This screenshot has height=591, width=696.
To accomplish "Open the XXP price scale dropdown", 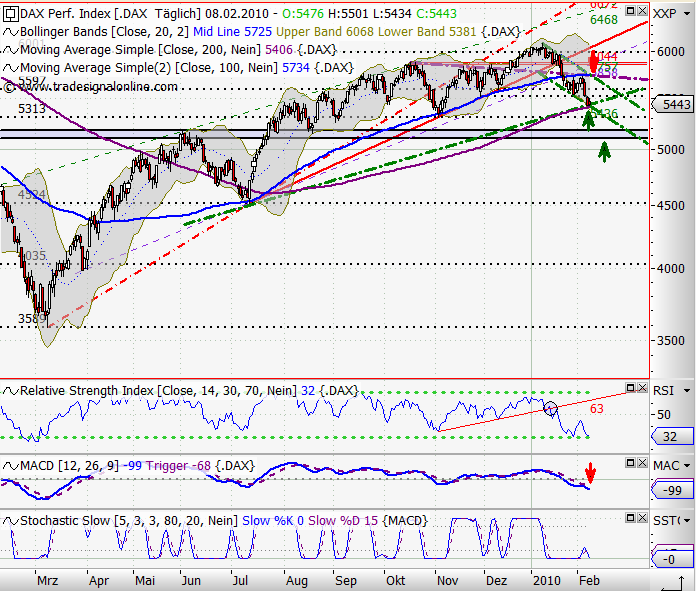I will 688,14.
